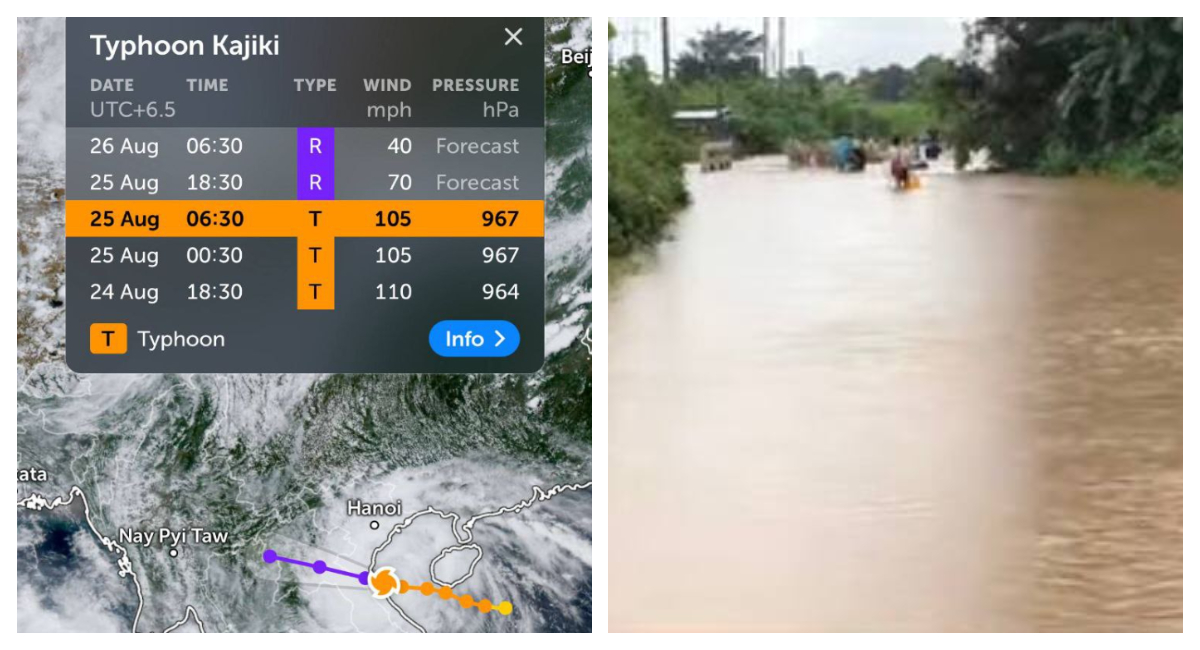1200x650 pixels.
Task: Click the orange T Typhoon legend icon
Action: 108,339
